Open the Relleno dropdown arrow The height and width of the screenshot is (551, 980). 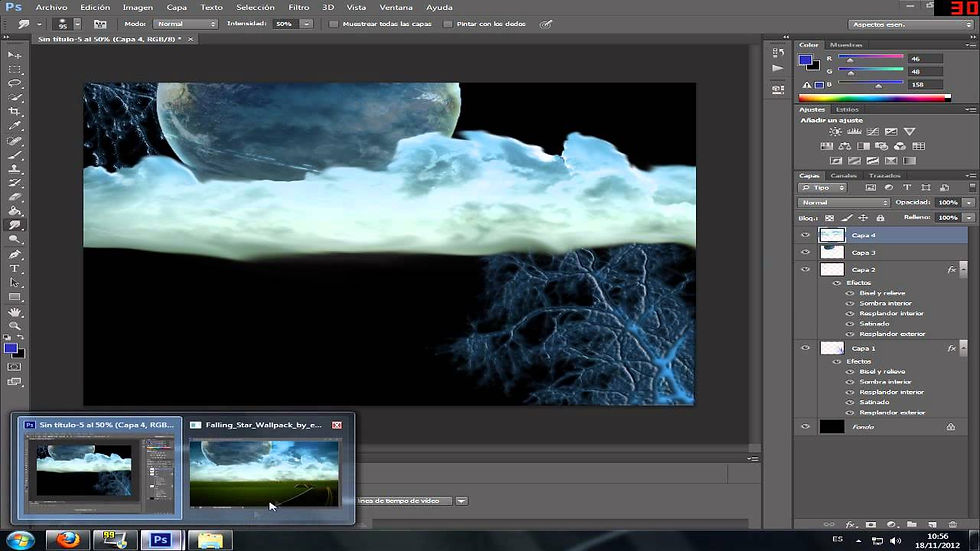(969, 217)
